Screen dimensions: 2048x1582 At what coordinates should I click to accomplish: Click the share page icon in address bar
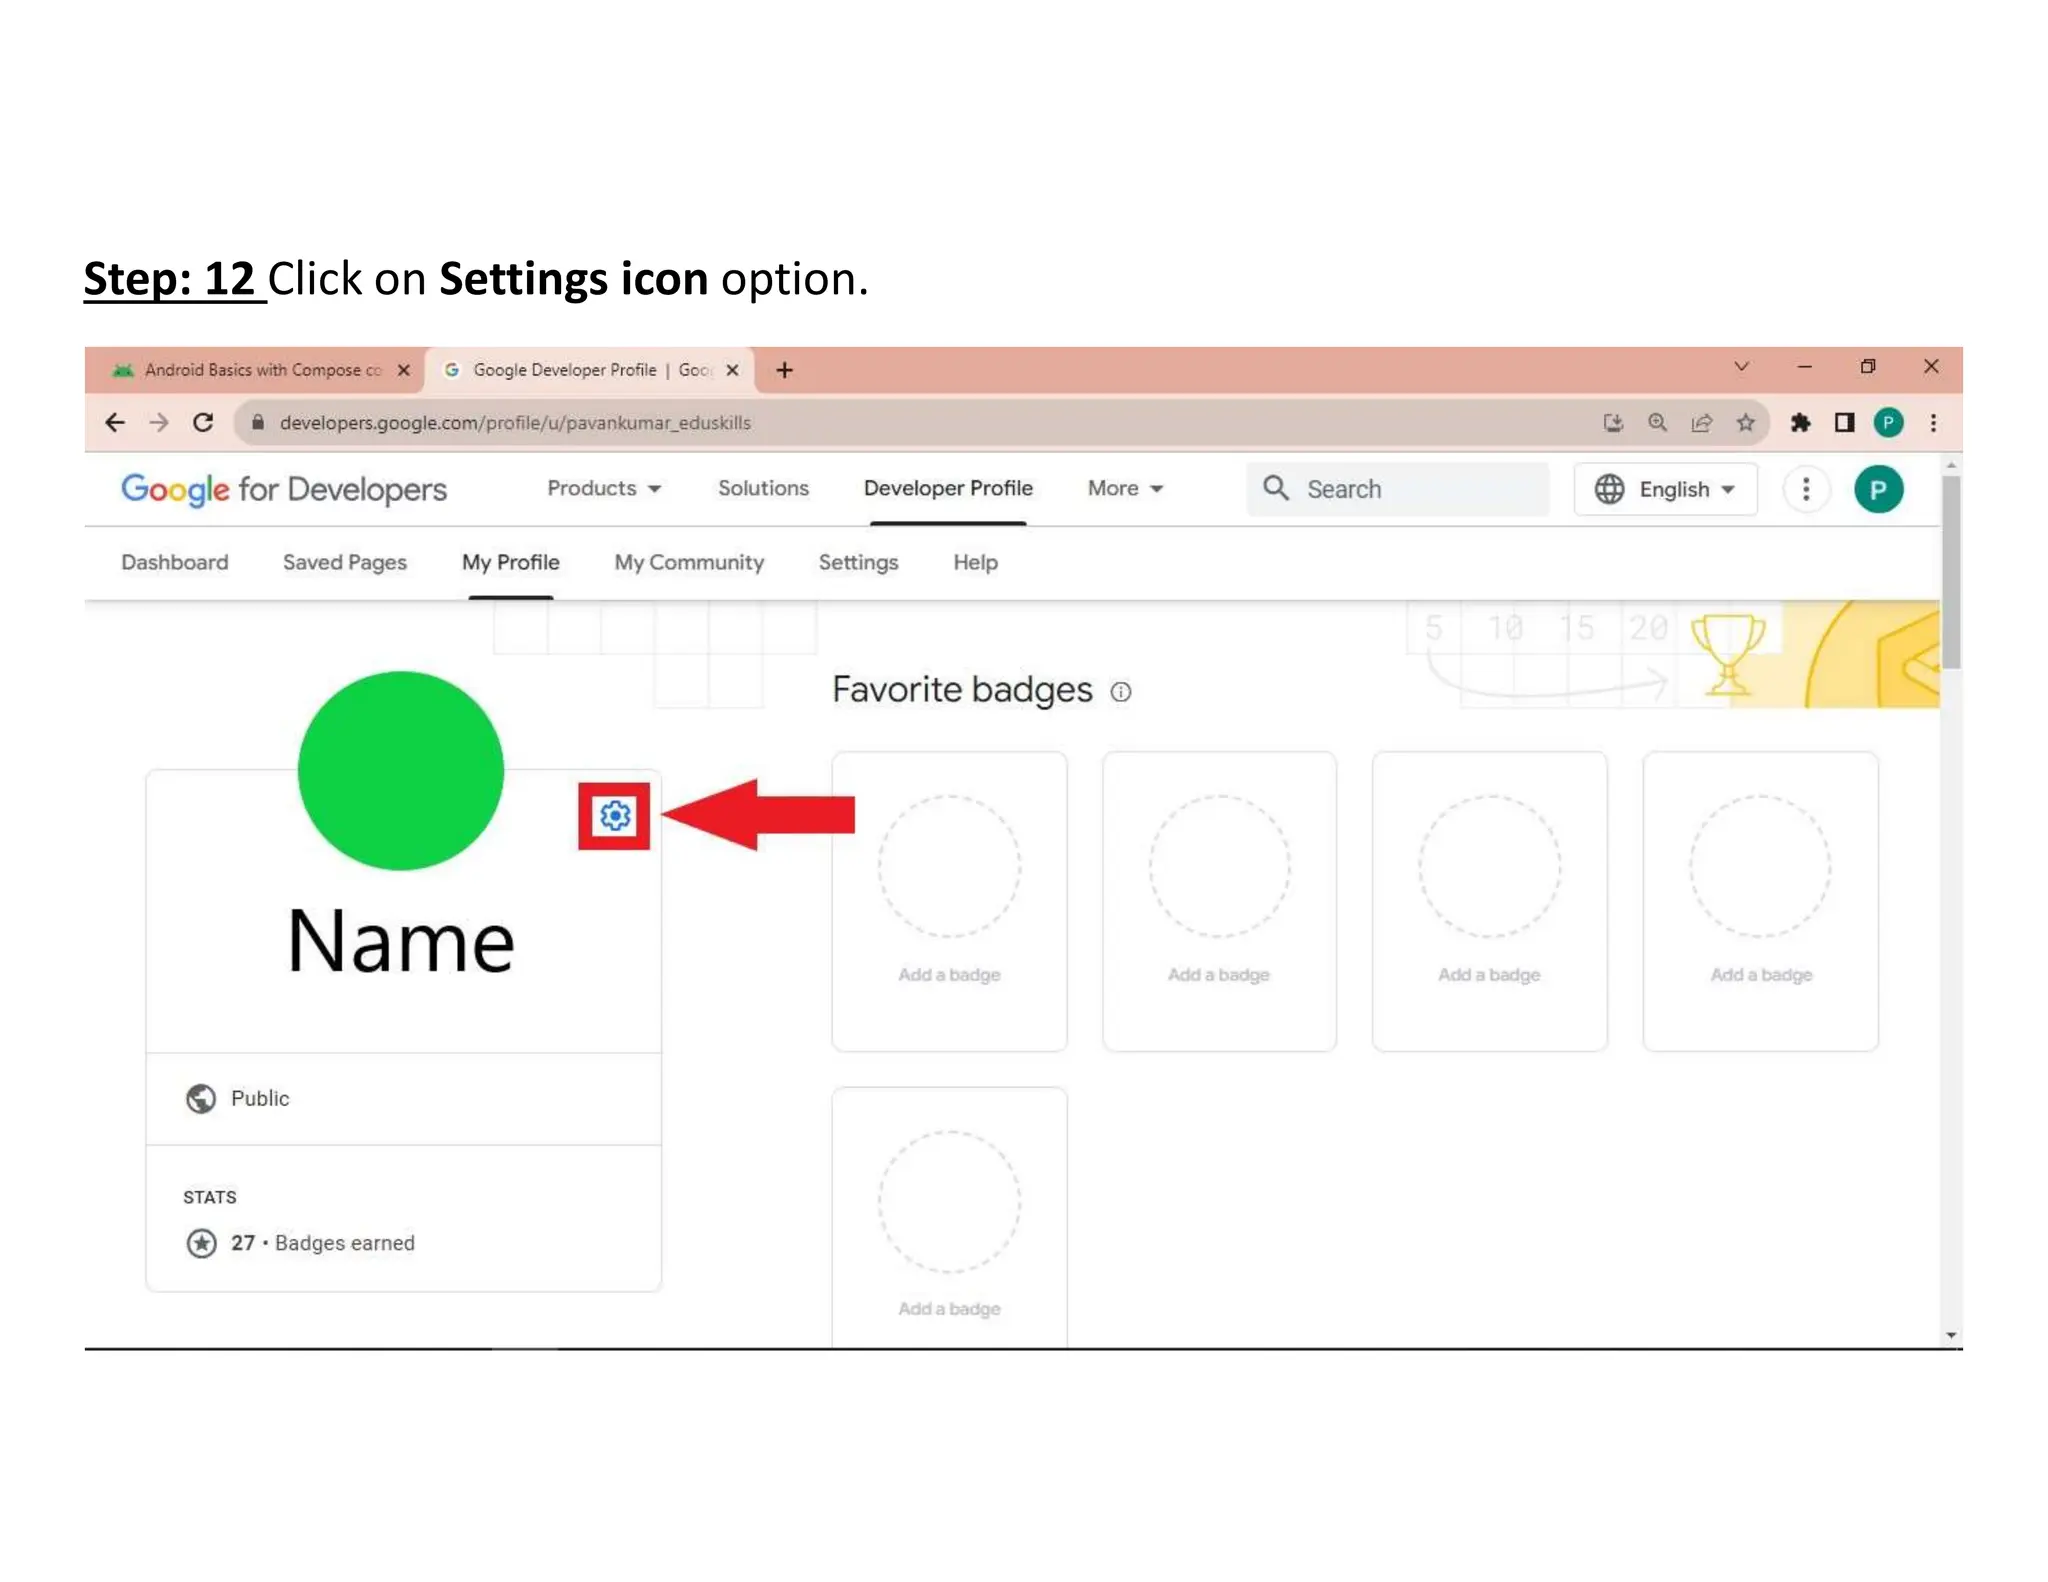(1701, 423)
